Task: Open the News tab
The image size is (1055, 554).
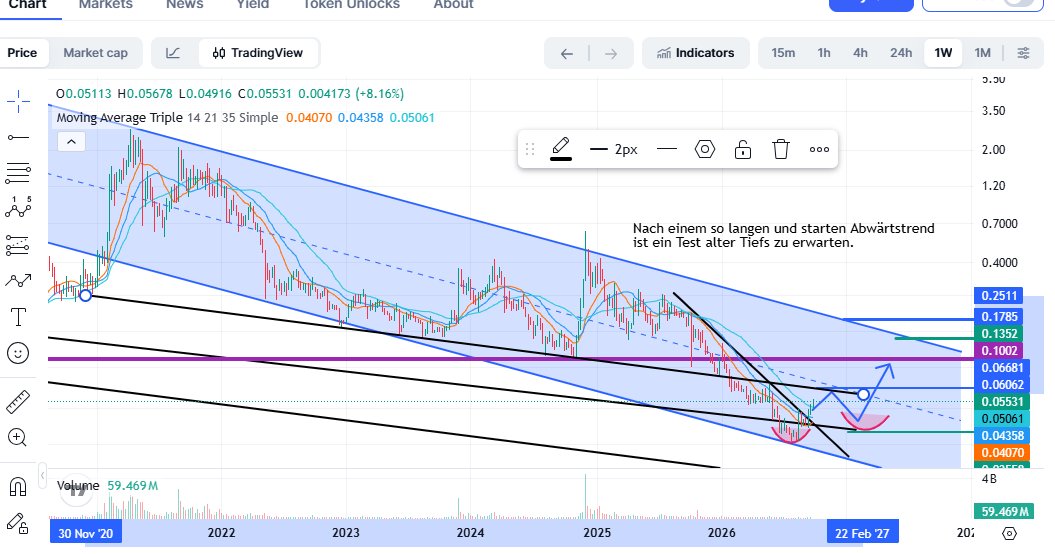Action: tap(184, 5)
